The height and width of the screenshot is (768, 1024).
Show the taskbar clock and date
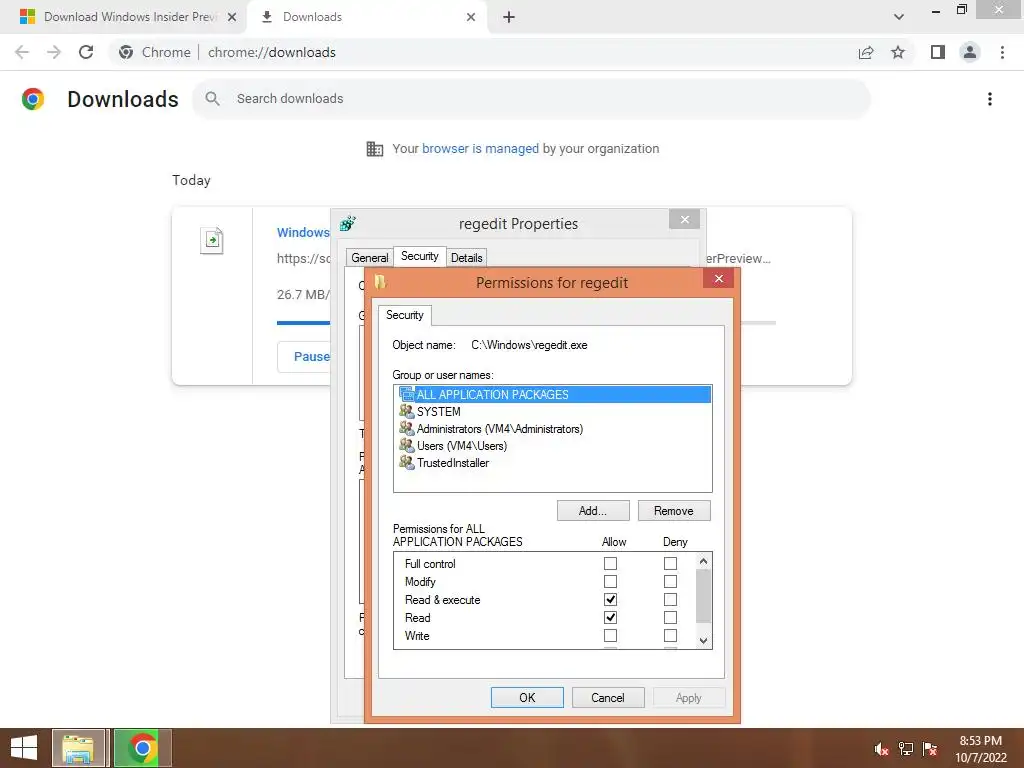tap(981, 749)
